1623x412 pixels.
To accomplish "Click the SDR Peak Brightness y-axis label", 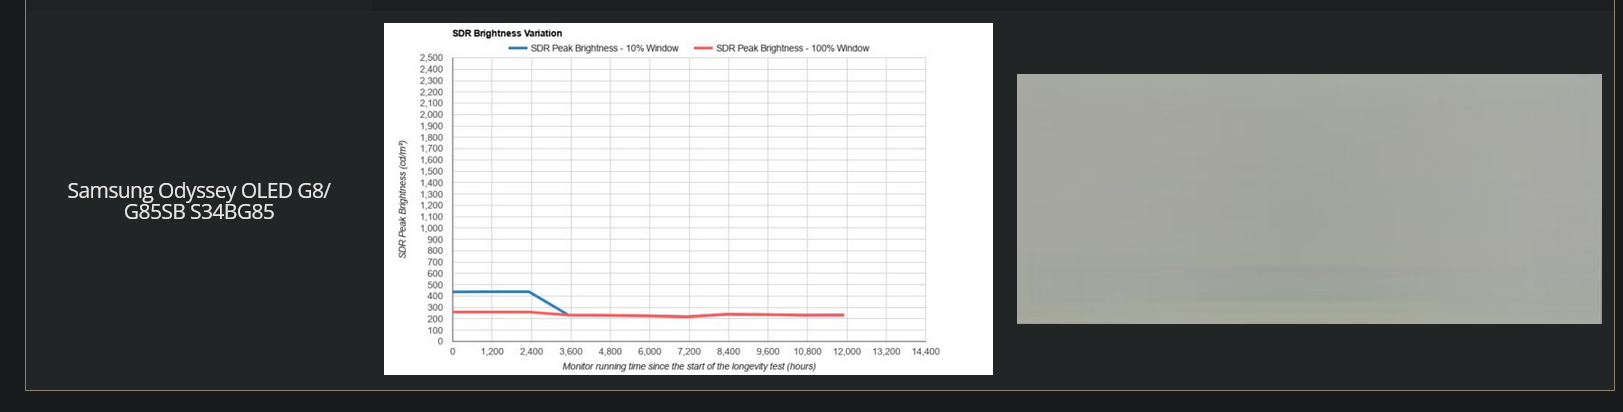I will pyautogui.click(x=403, y=200).
